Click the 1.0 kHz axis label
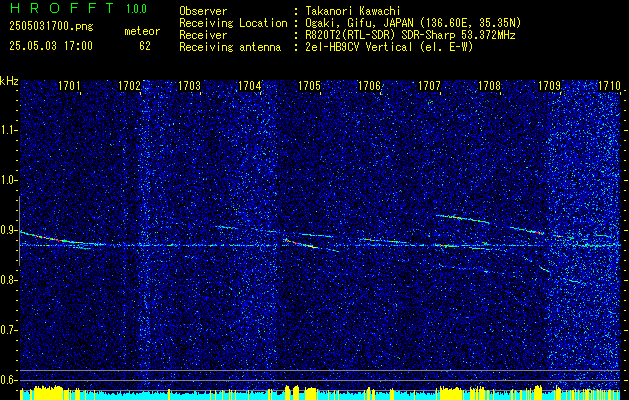 tap(8, 181)
